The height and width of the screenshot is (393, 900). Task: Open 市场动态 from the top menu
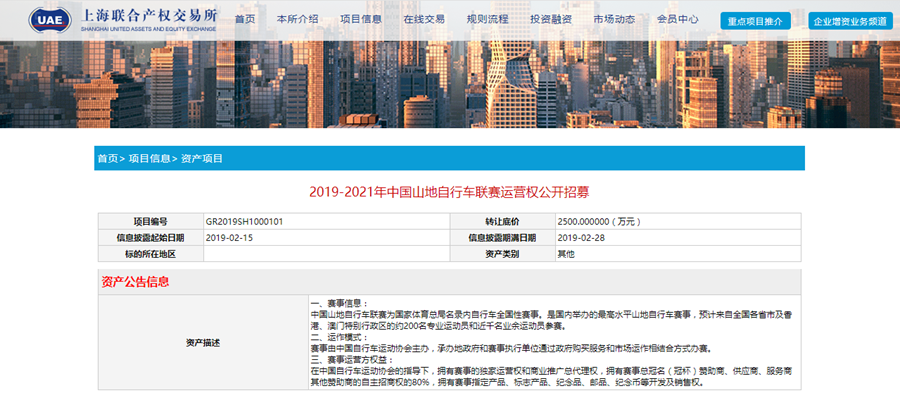click(614, 19)
